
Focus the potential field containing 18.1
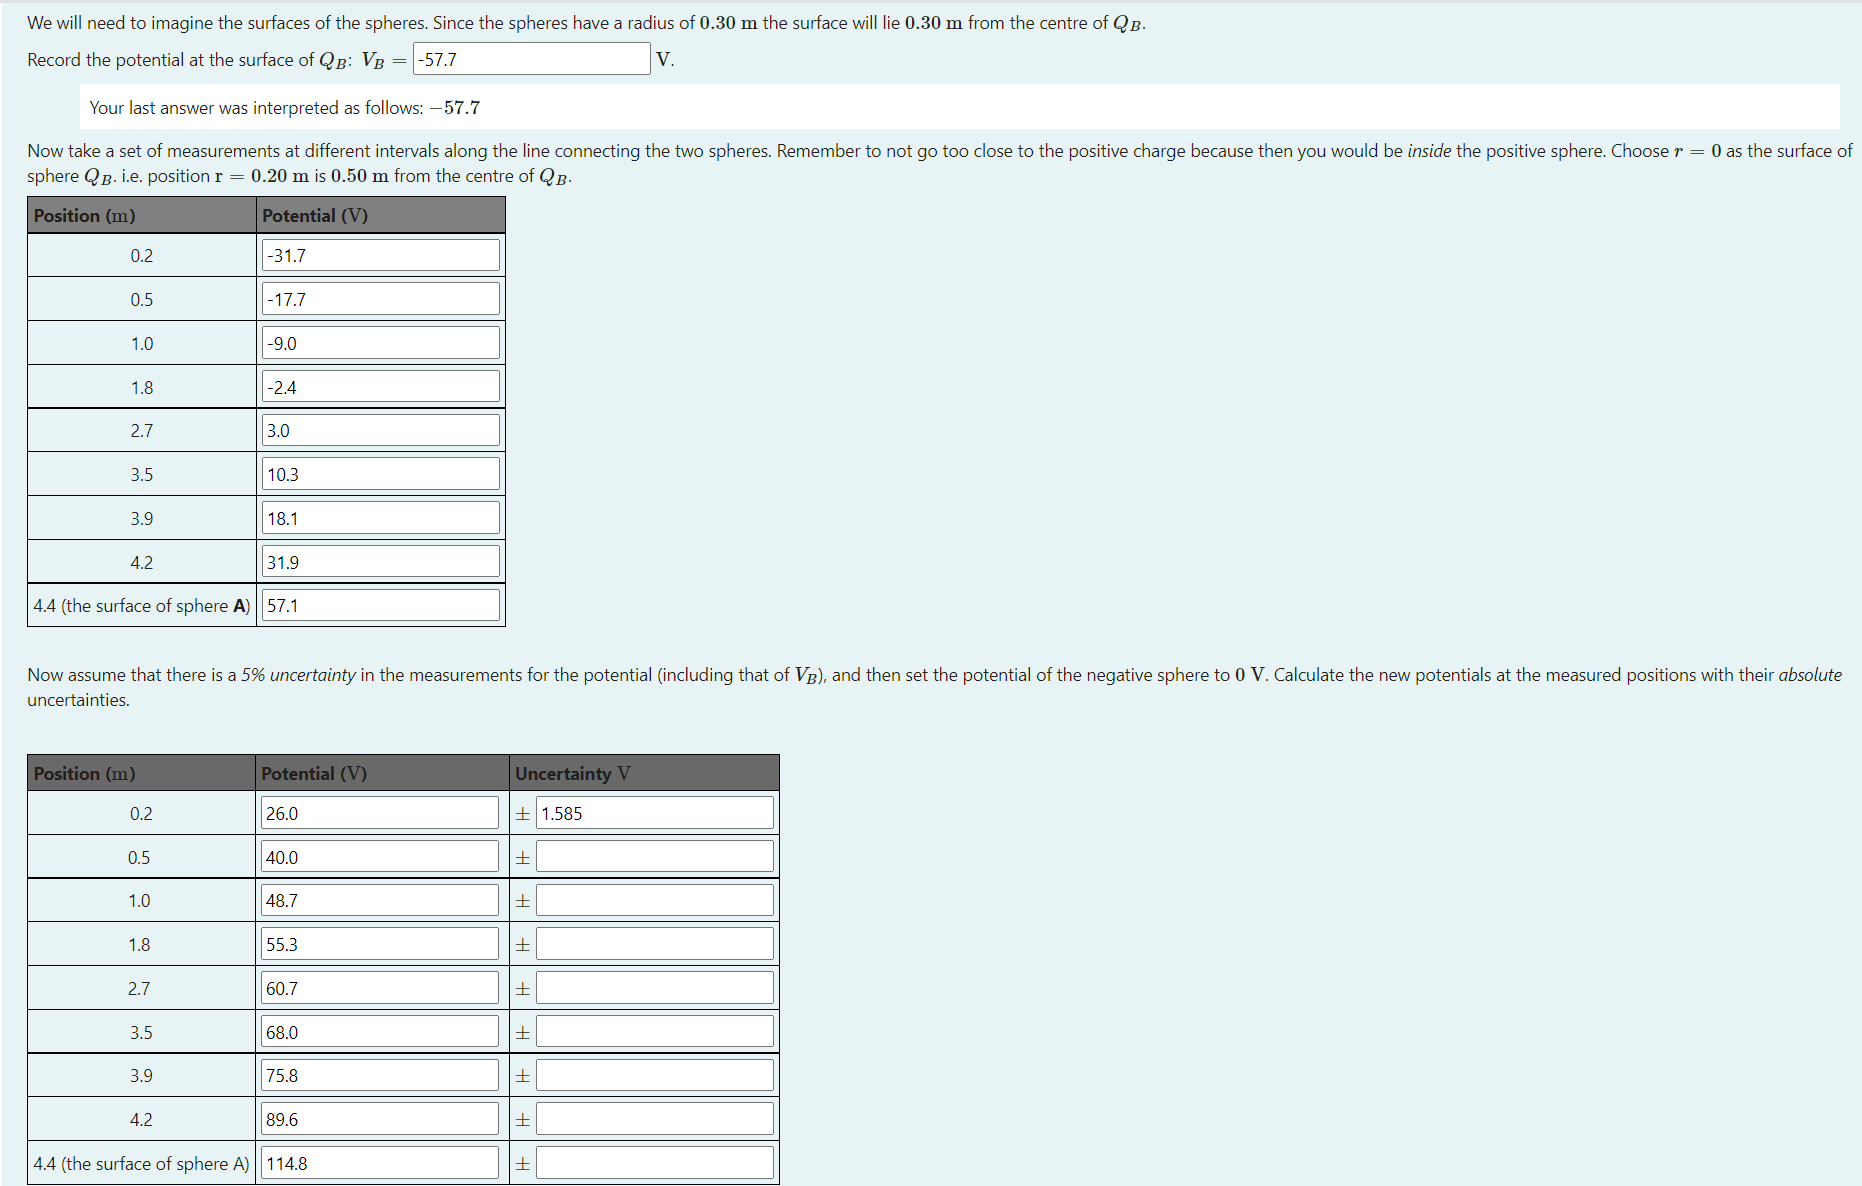381,518
